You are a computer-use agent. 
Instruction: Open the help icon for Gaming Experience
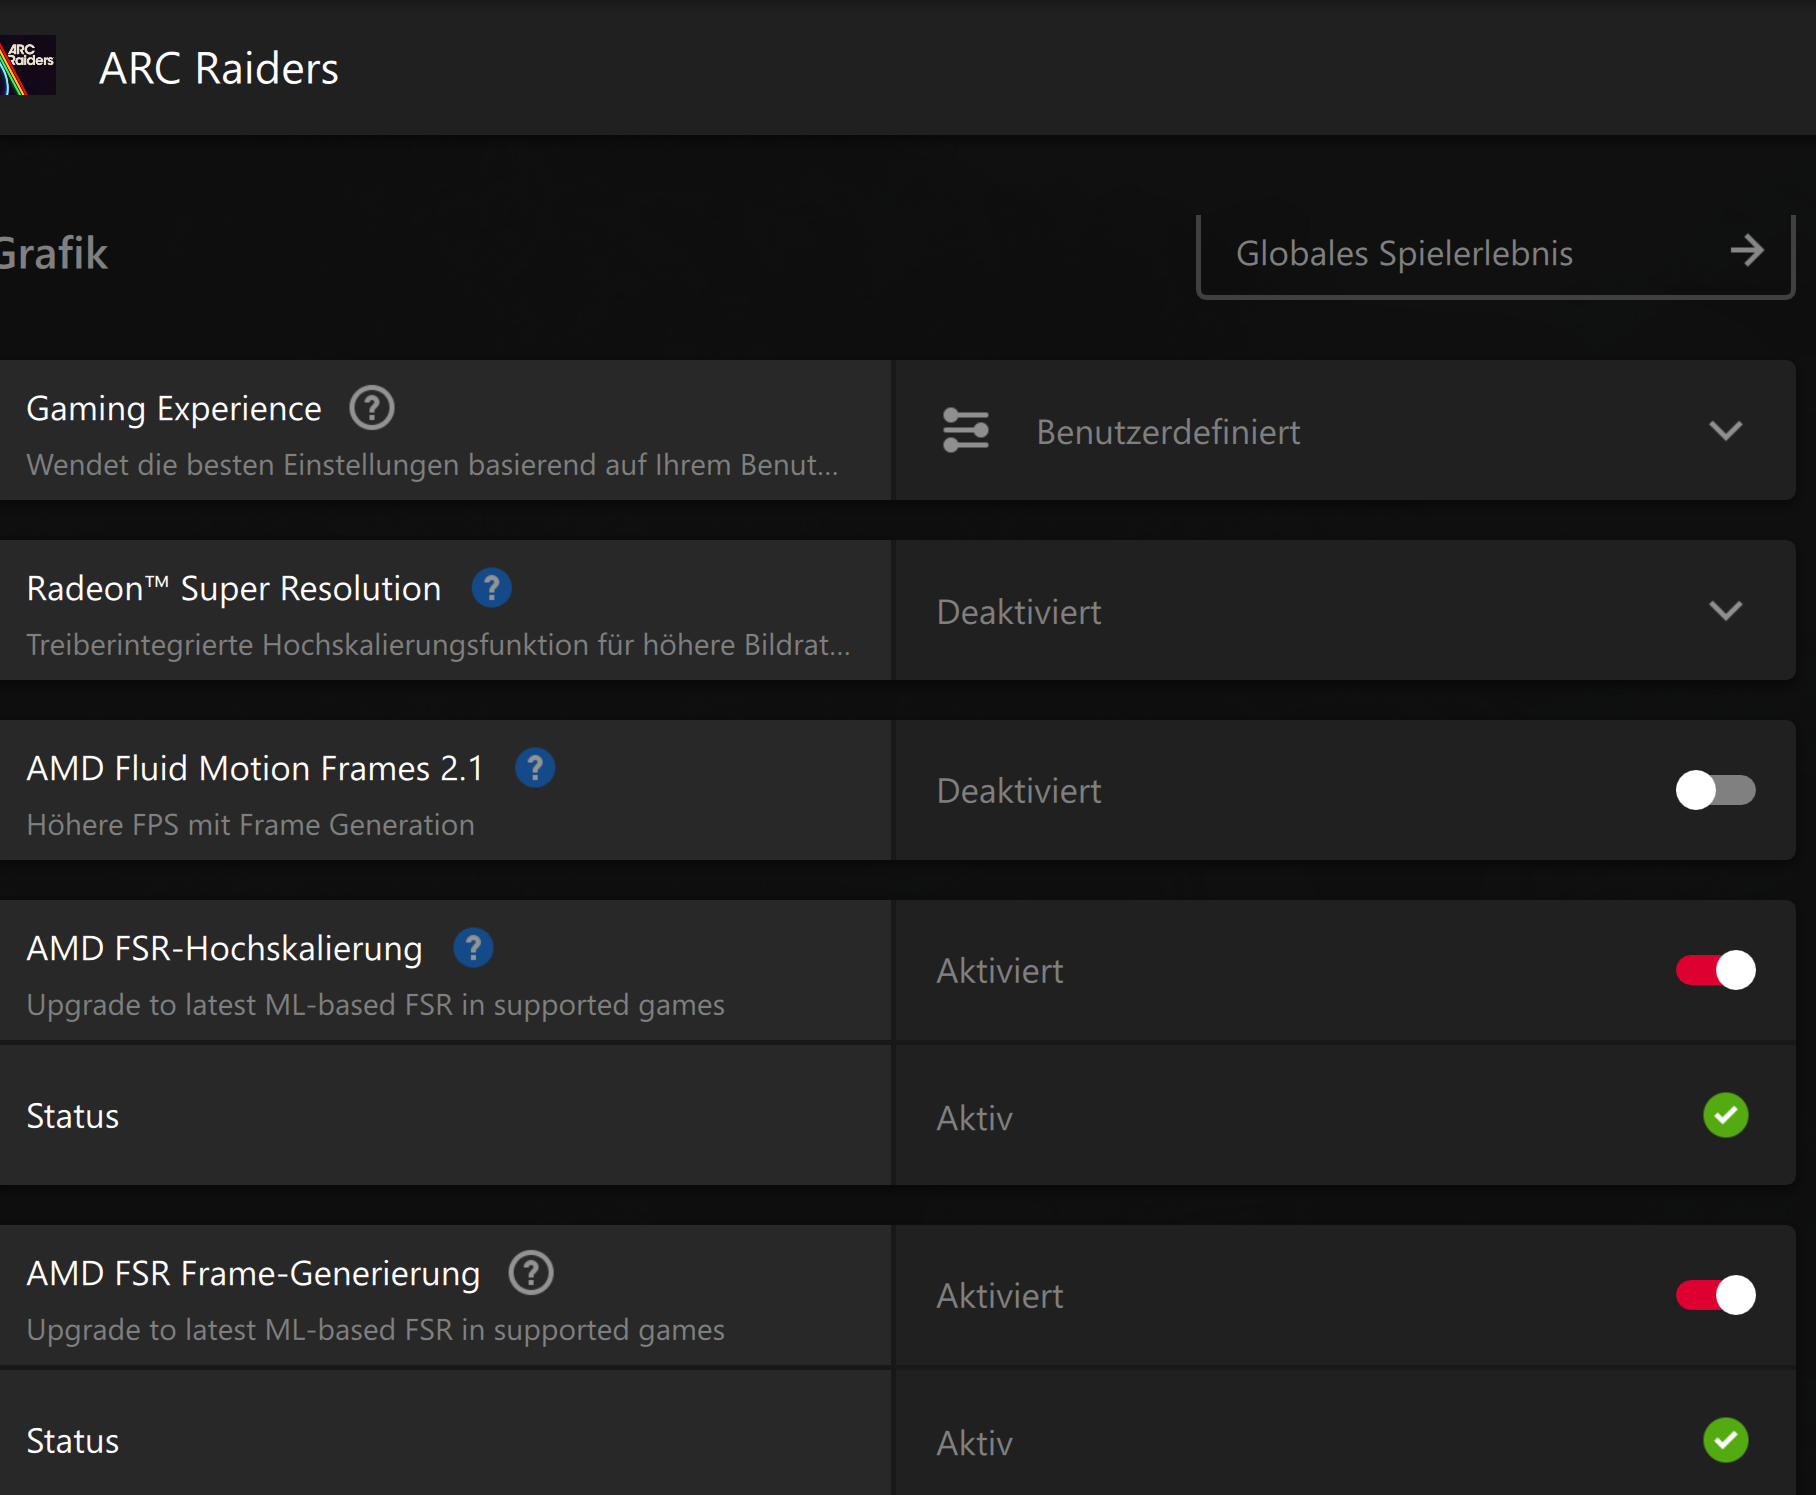pos(371,408)
